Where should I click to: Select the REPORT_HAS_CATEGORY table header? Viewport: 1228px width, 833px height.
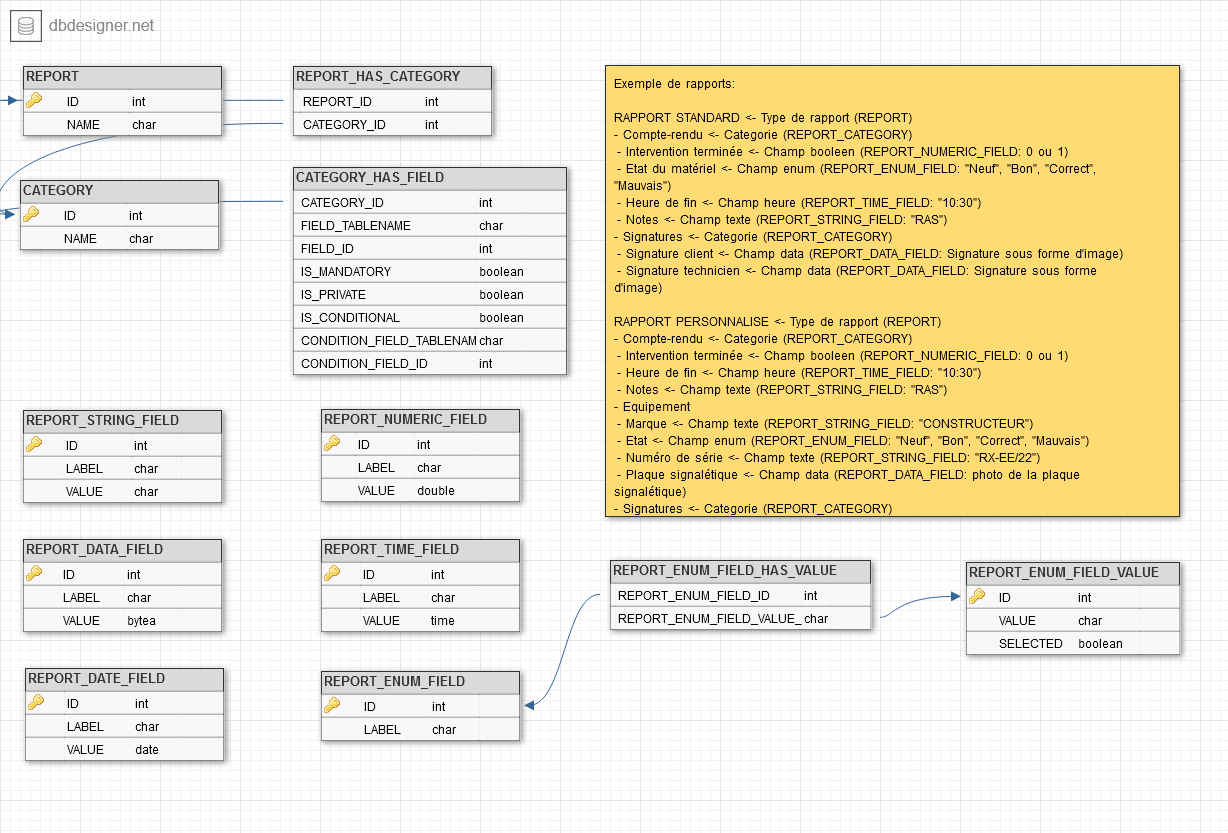[x=393, y=77]
